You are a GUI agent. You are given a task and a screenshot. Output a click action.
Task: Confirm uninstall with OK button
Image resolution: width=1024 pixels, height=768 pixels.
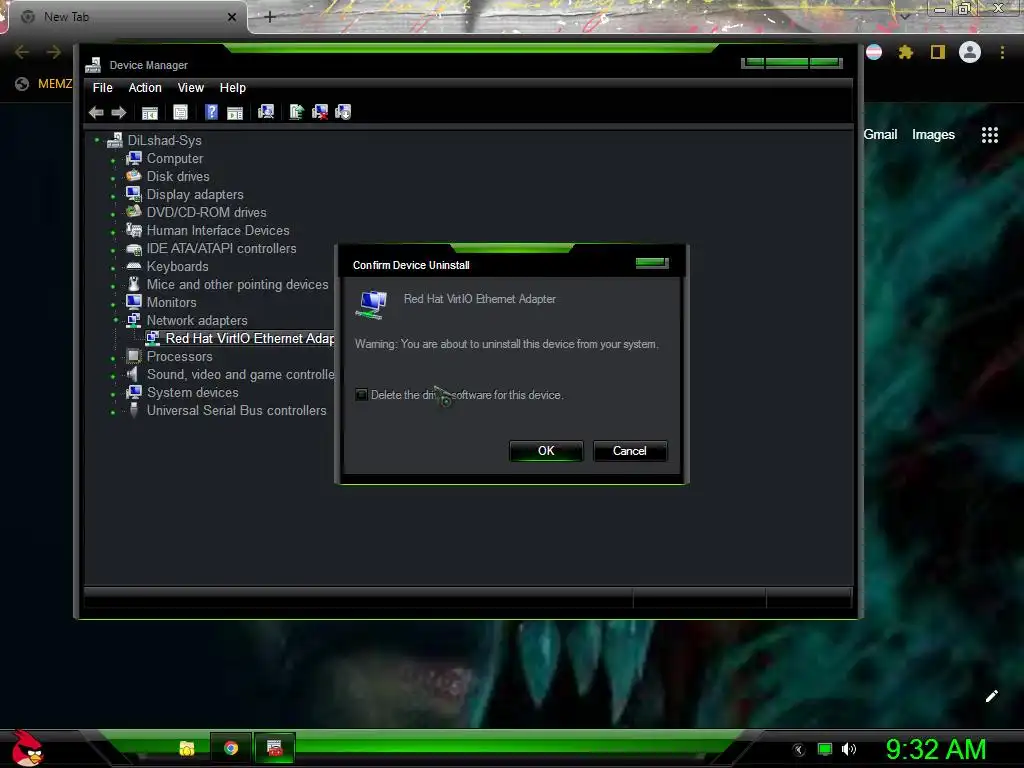pos(546,451)
